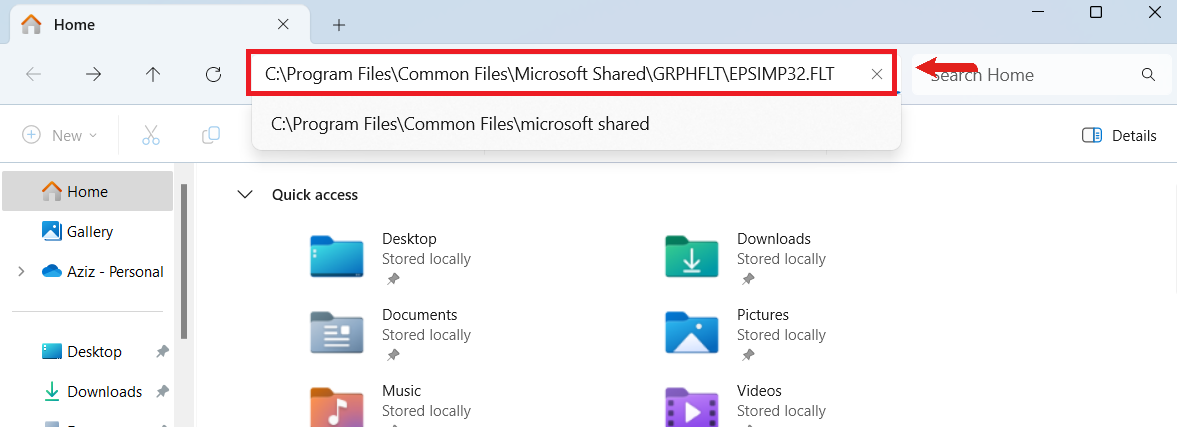Toggle the Details pane

coord(1119,135)
